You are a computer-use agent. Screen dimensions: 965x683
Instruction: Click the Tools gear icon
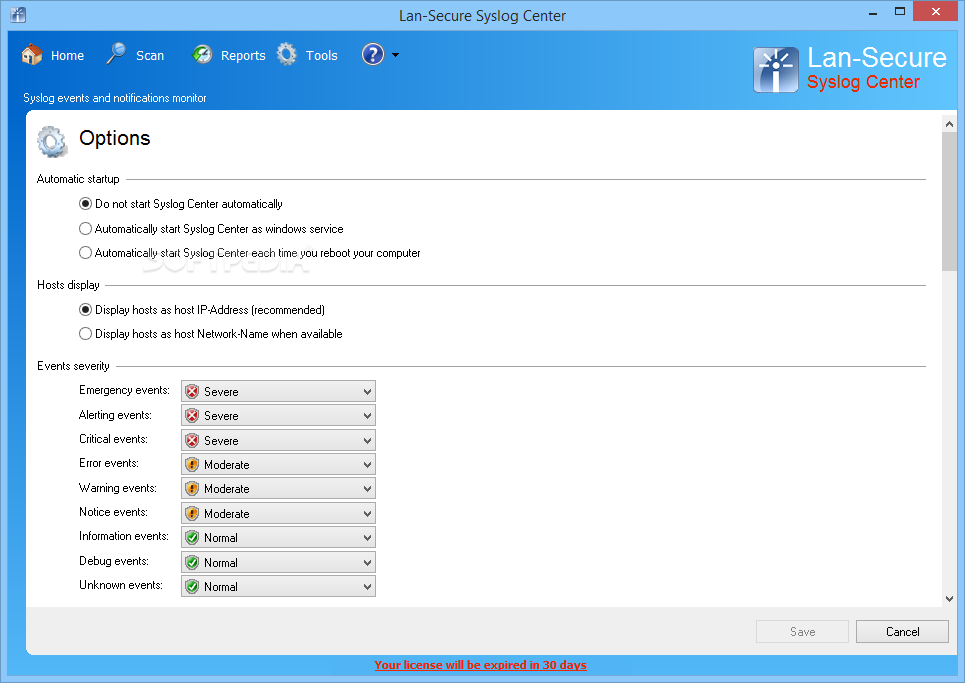(286, 54)
